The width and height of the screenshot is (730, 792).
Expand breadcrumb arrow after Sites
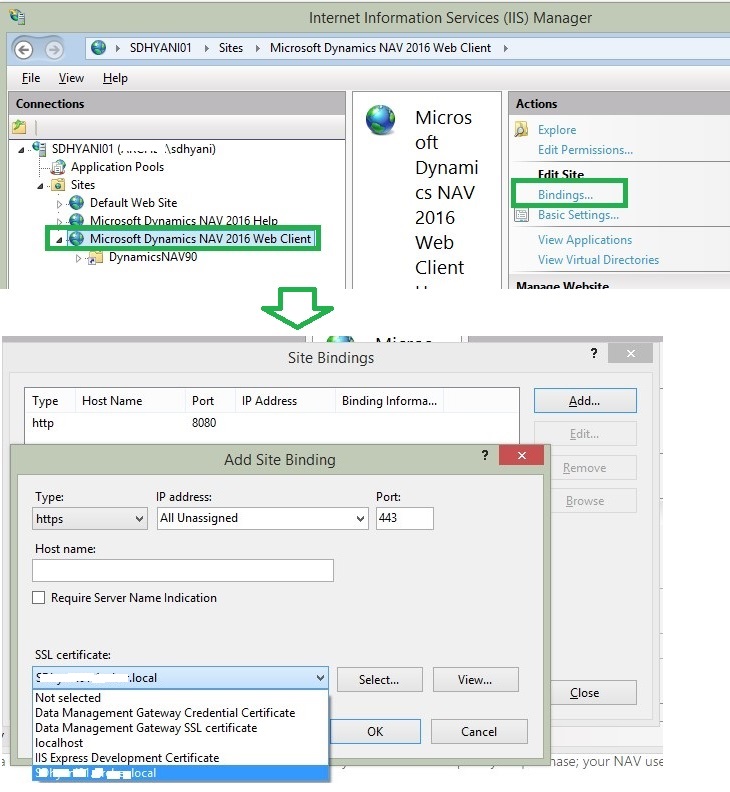click(258, 48)
